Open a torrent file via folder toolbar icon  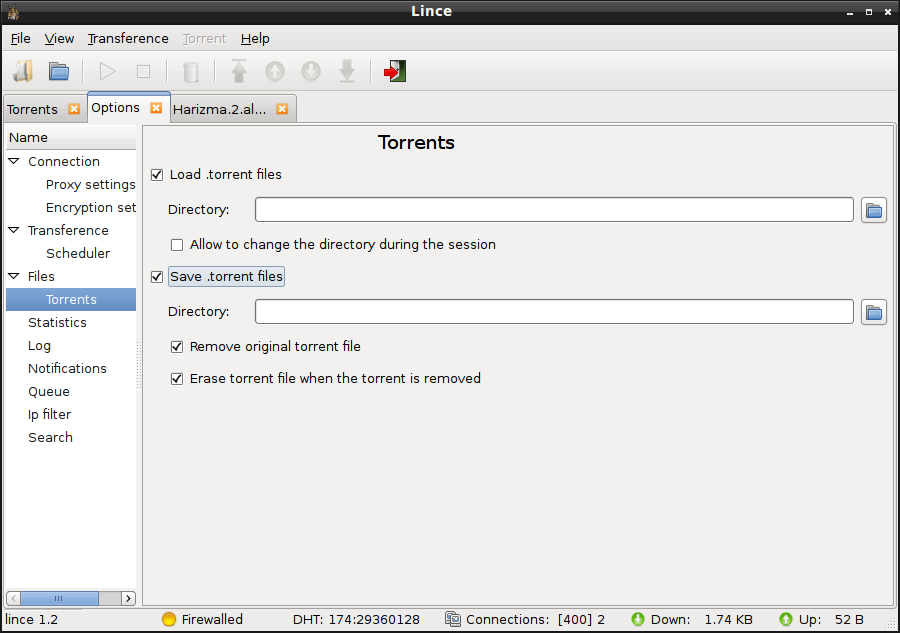pos(59,72)
